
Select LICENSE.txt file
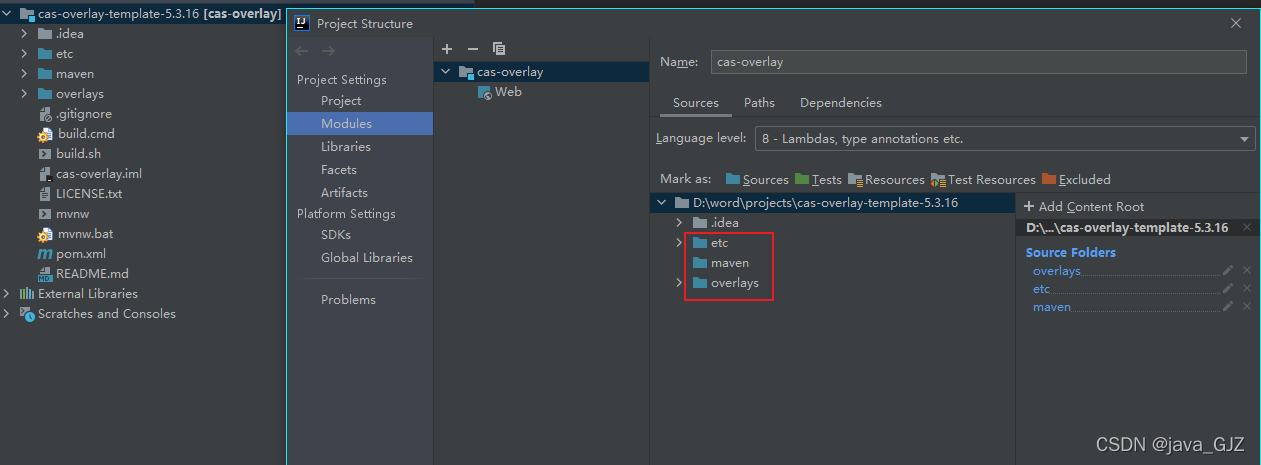tap(80, 194)
